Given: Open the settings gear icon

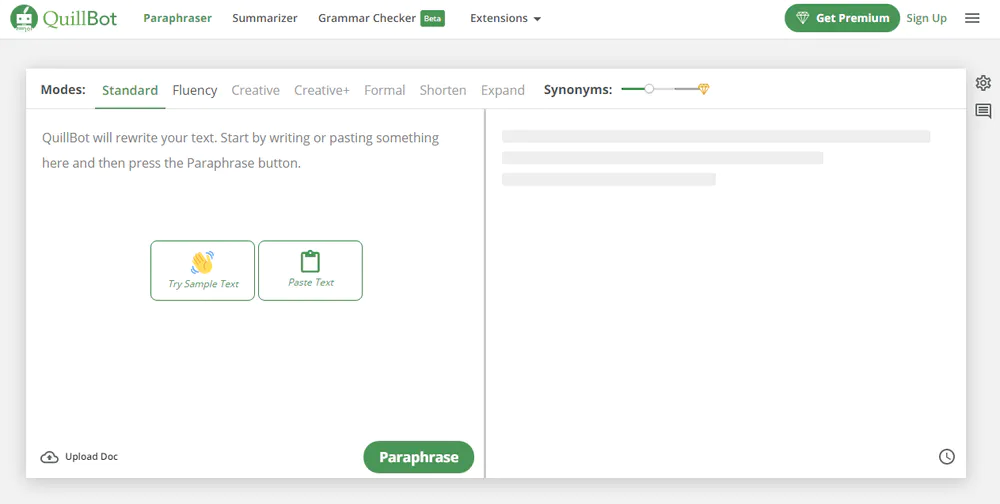Looking at the screenshot, I should pyautogui.click(x=983, y=83).
